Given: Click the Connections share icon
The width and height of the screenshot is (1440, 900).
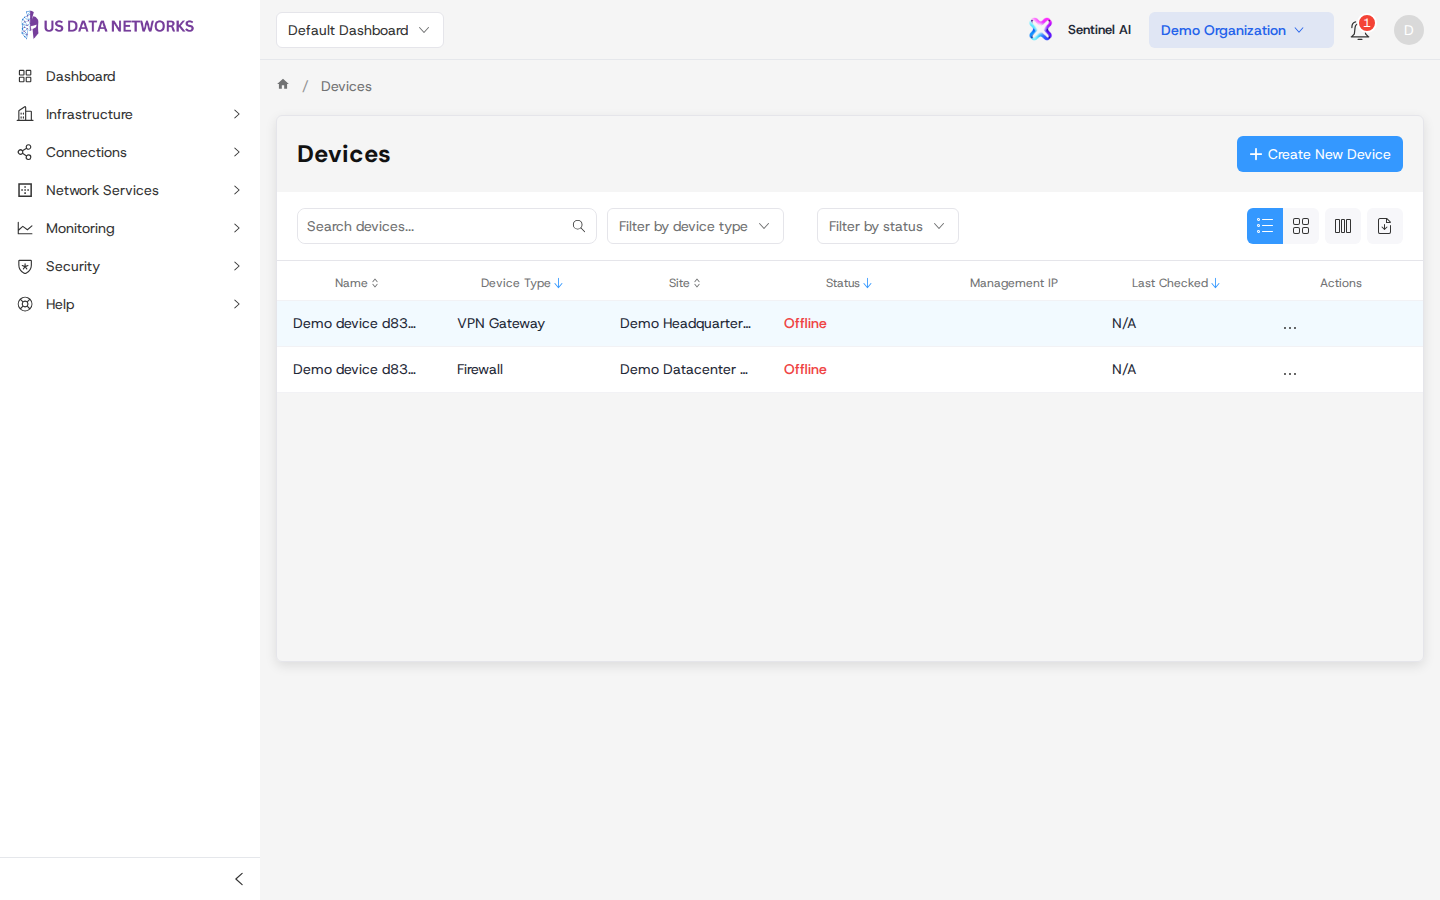Looking at the screenshot, I should click(x=25, y=152).
